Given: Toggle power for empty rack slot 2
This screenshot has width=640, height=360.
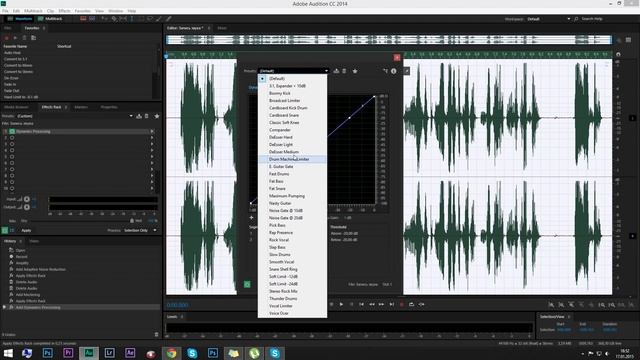Looking at the screenshot, I should coord(12,138).
